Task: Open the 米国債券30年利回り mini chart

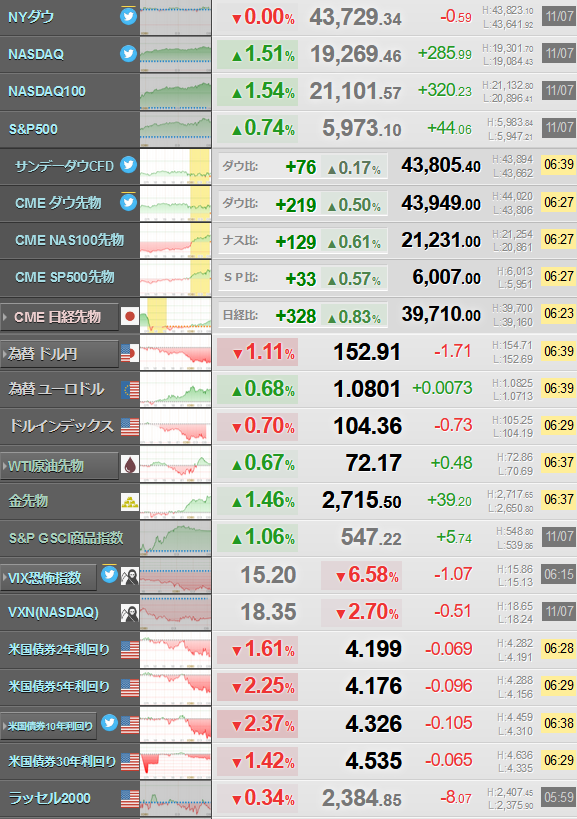Action: (175, 762)
